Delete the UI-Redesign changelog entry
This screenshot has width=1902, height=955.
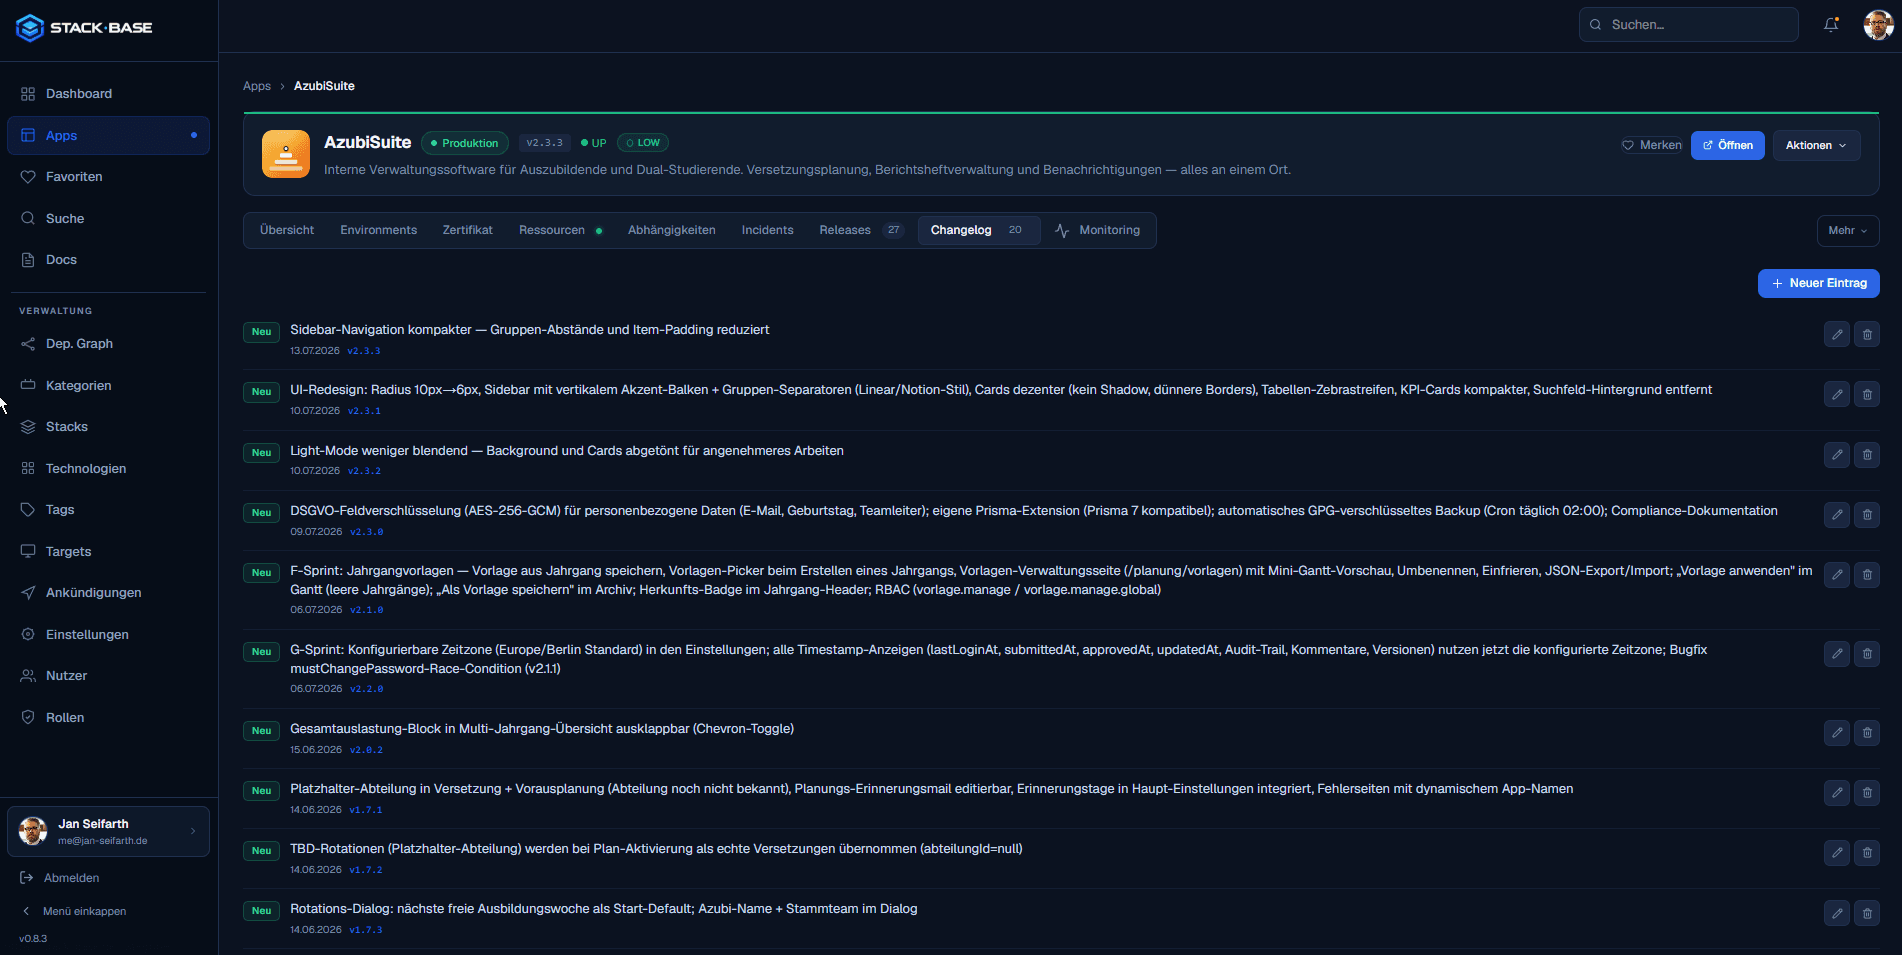coord(1867,394)
